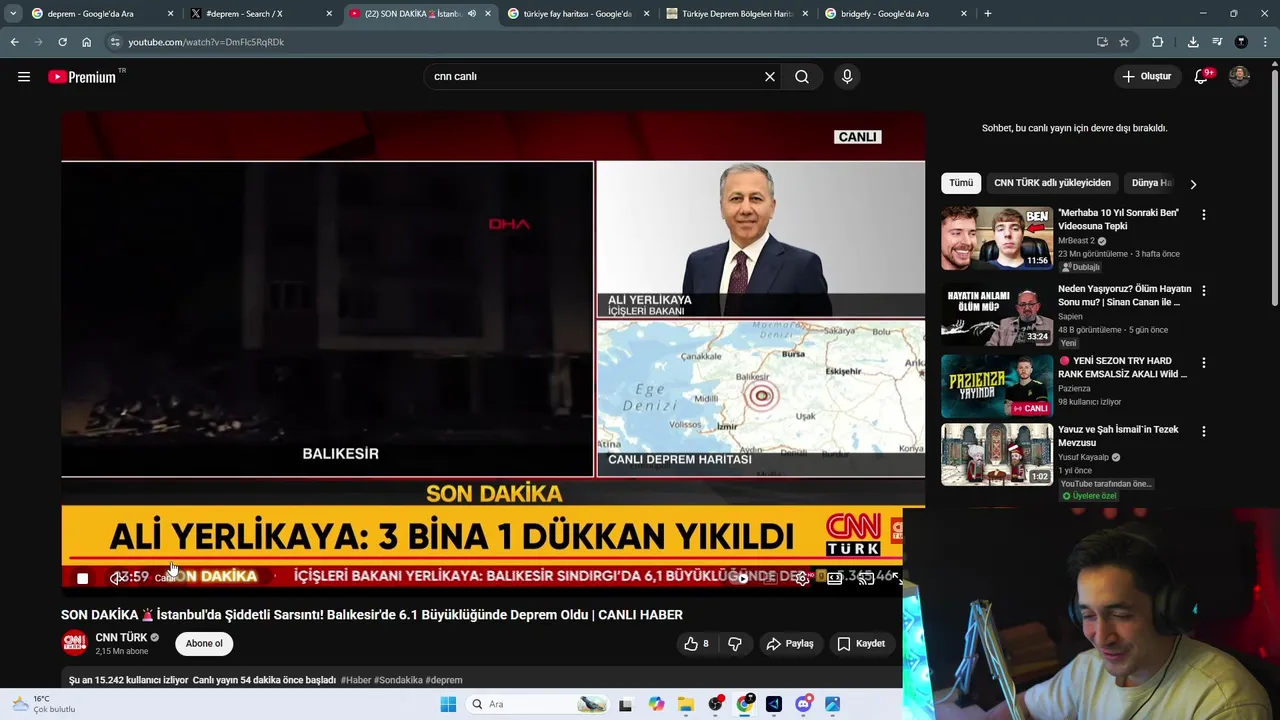Image resolution: width=1280 pixels, height=720 pixels.
Task: Open the media control icon in Chrome toolbar
Action: coord(1217,42)
